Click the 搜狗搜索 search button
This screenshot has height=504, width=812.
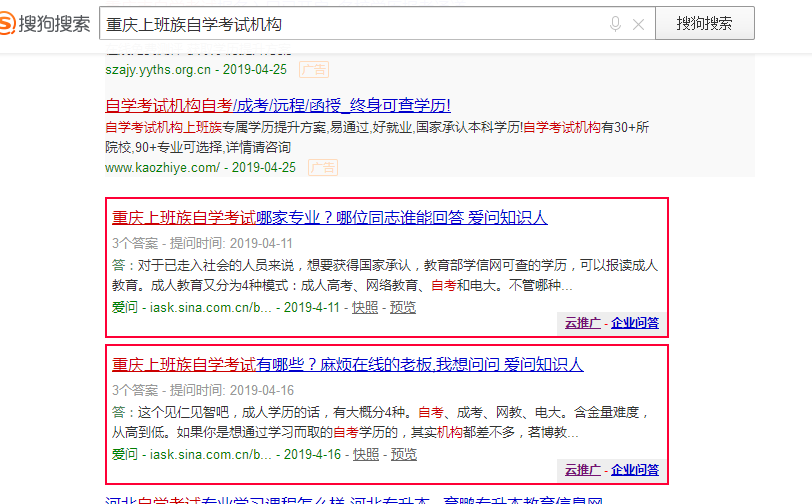click(x=704, y=23)
